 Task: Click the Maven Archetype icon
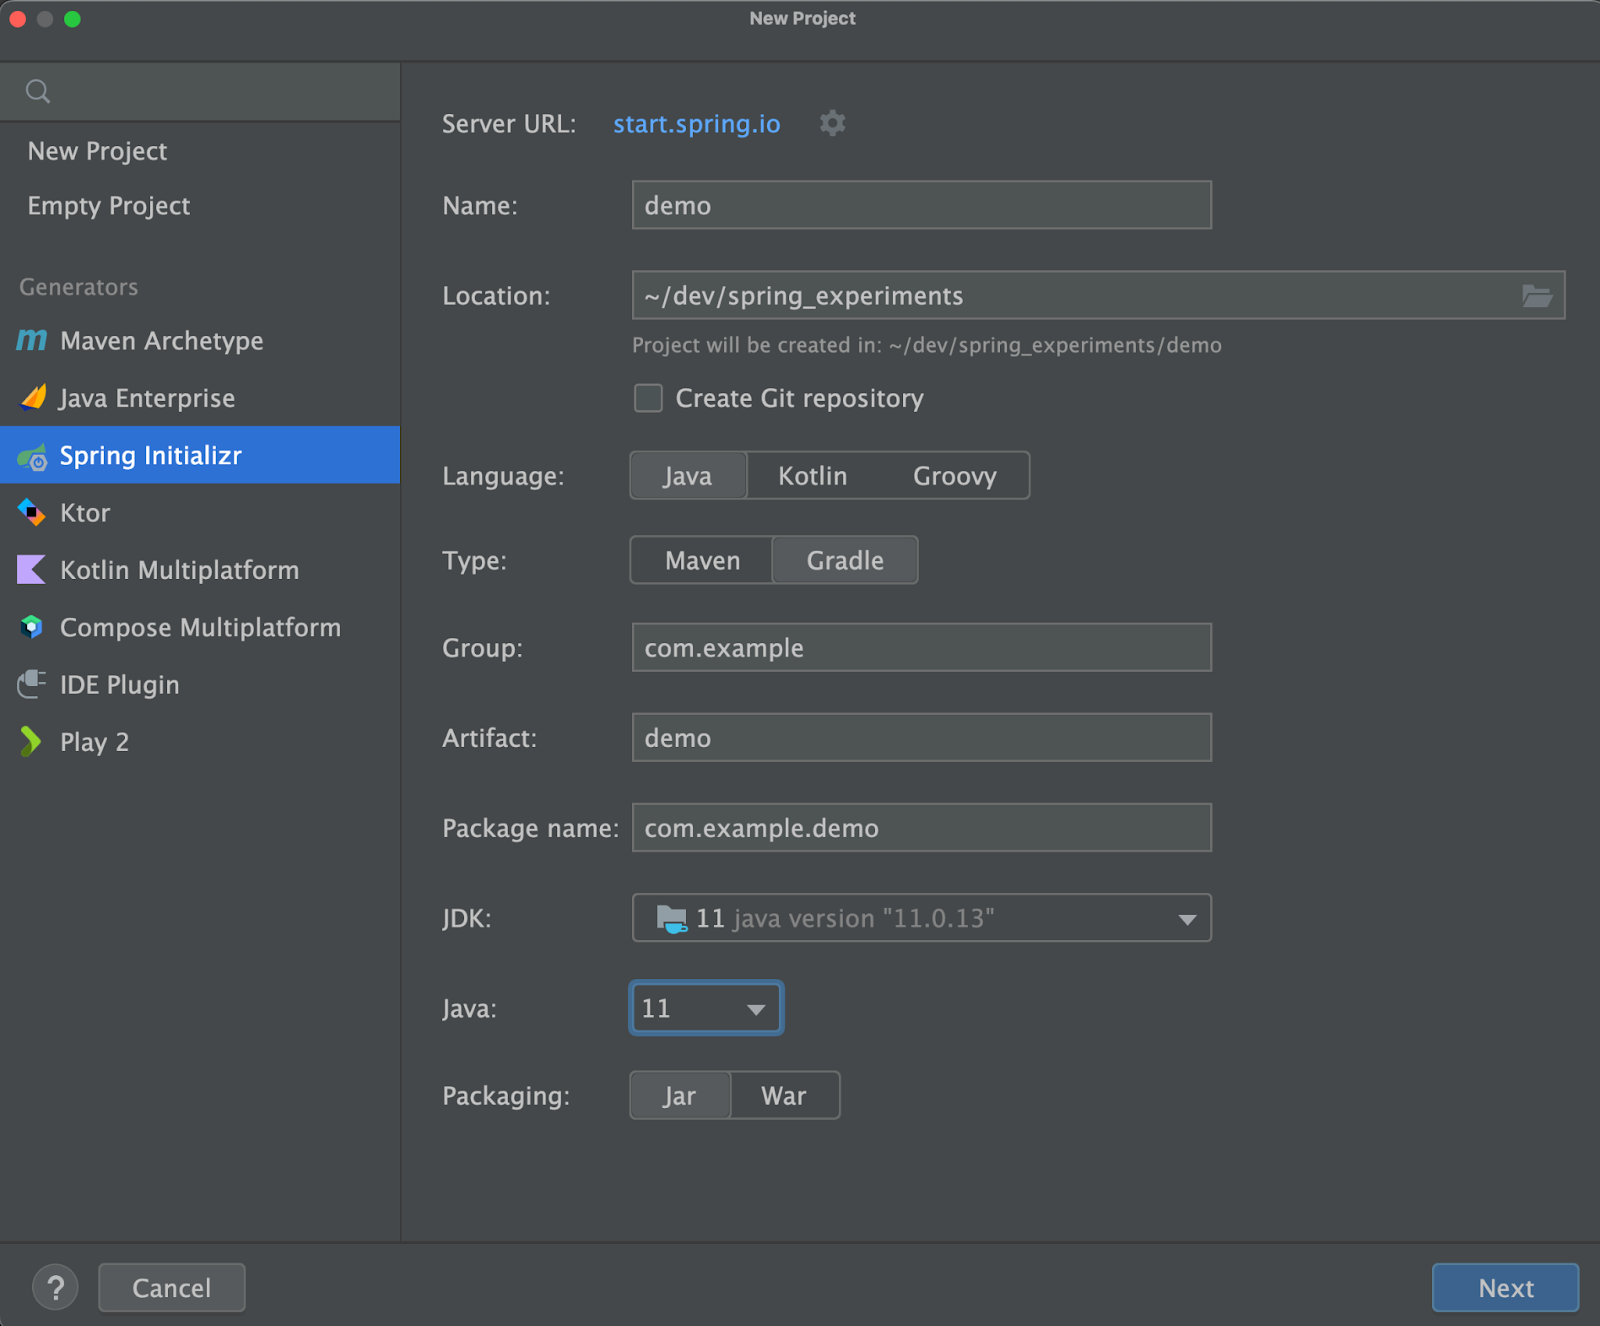pyautogui.click(x=32, y=340)
